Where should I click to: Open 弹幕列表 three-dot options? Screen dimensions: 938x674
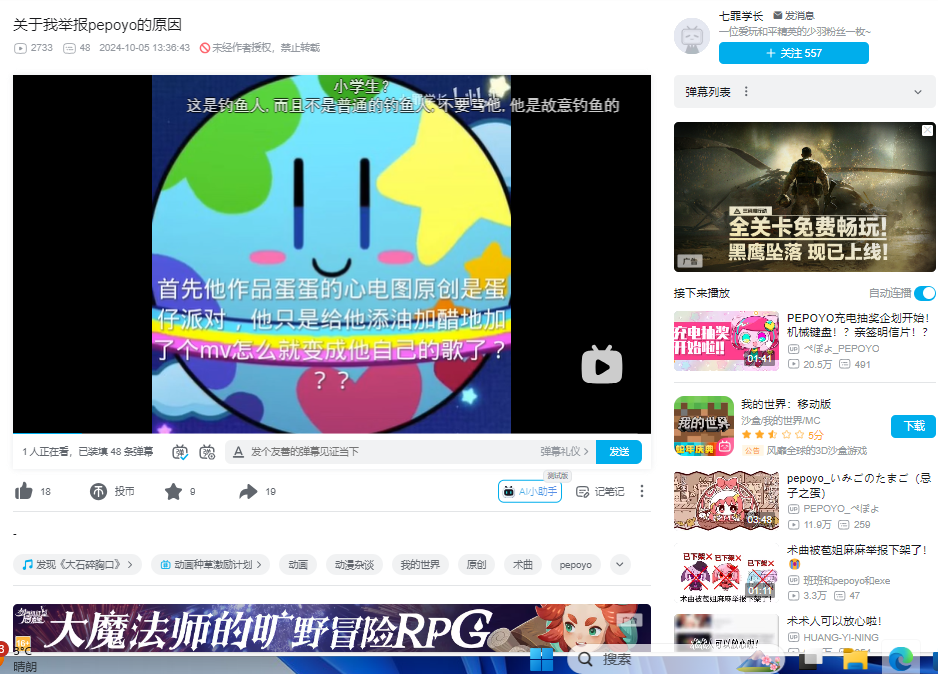click(746, 92)
